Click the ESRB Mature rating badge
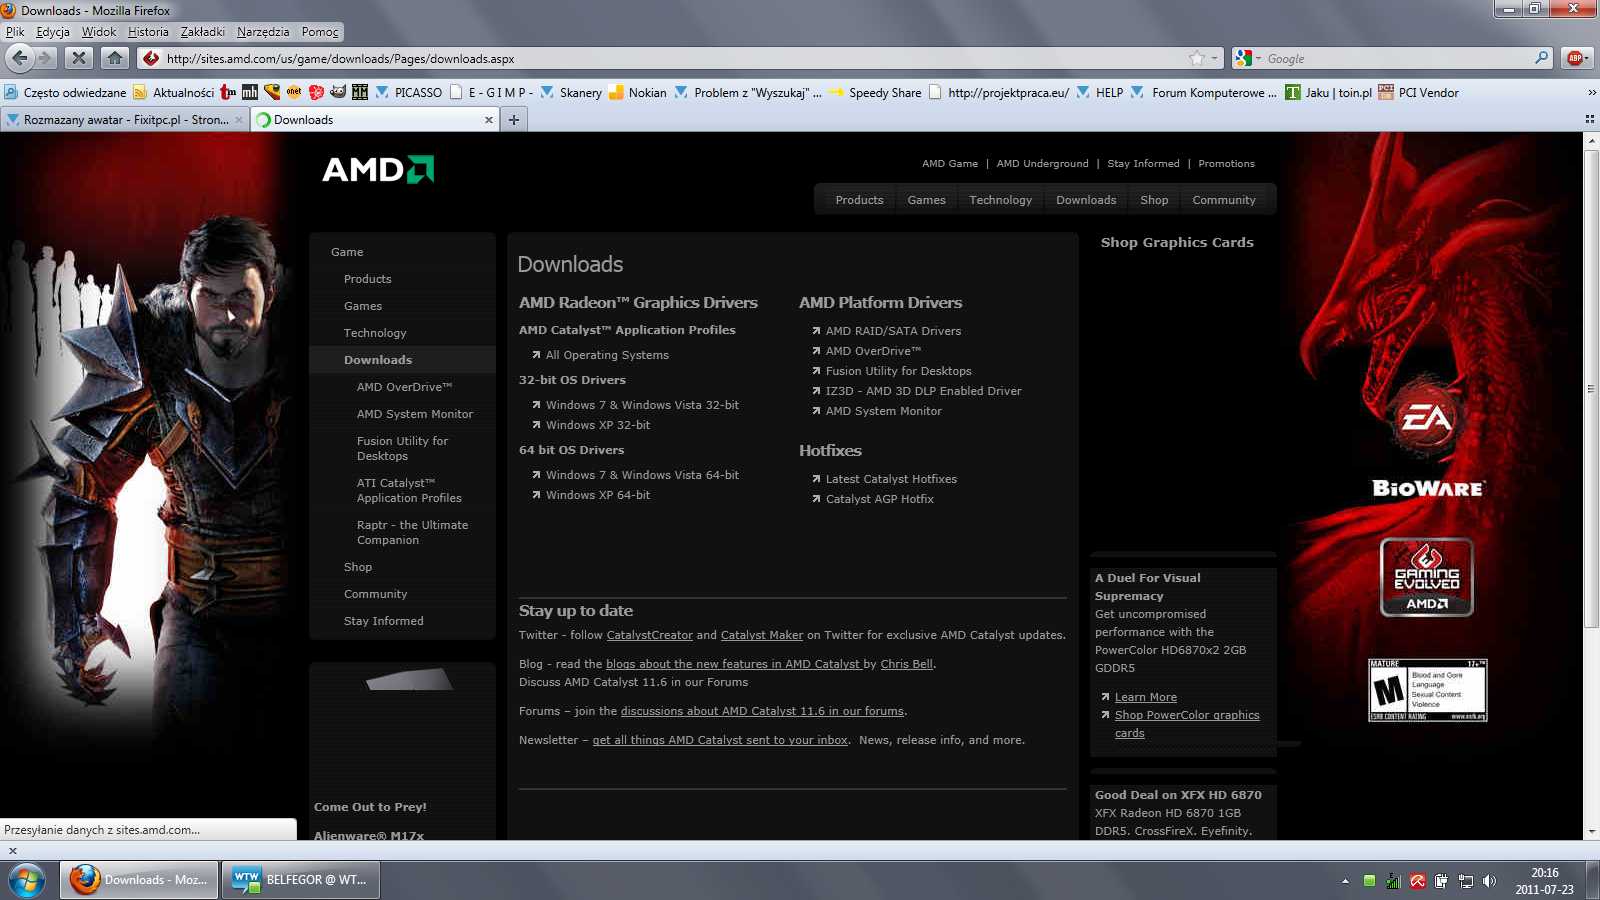1600x900 pixels. click(1427, 690)
